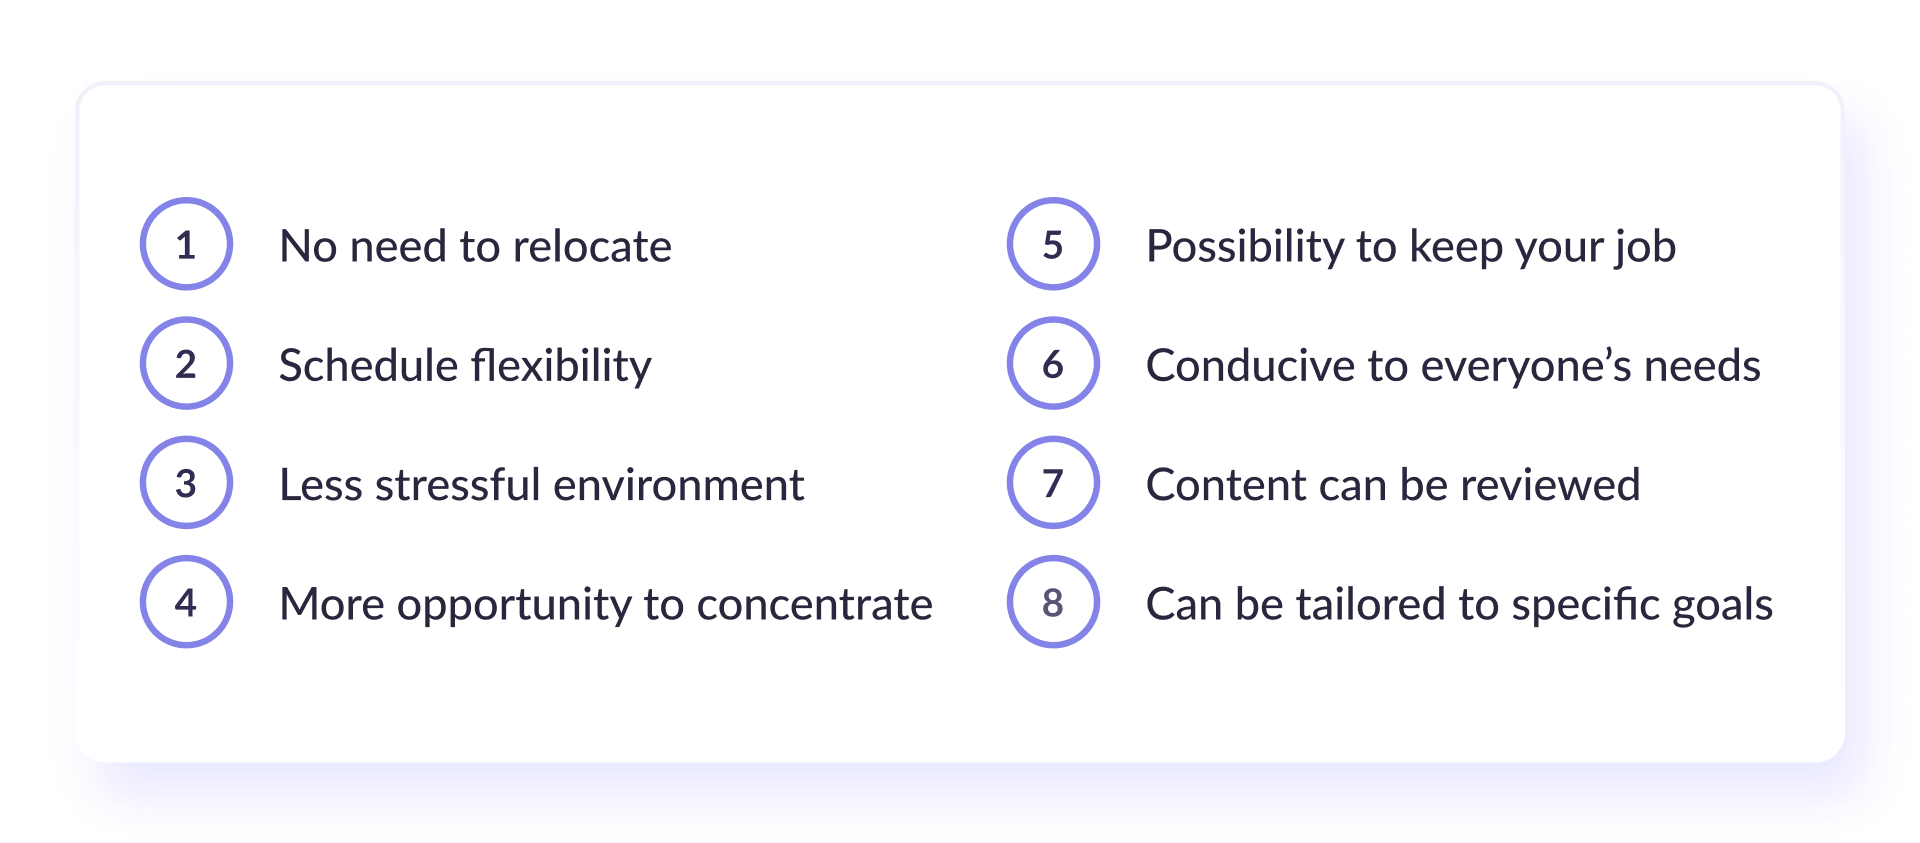The height and width of the screenshot is (843, 1920).
Task: Select "Conducive to everyone's needs" item
Action: pos(1454,366)
